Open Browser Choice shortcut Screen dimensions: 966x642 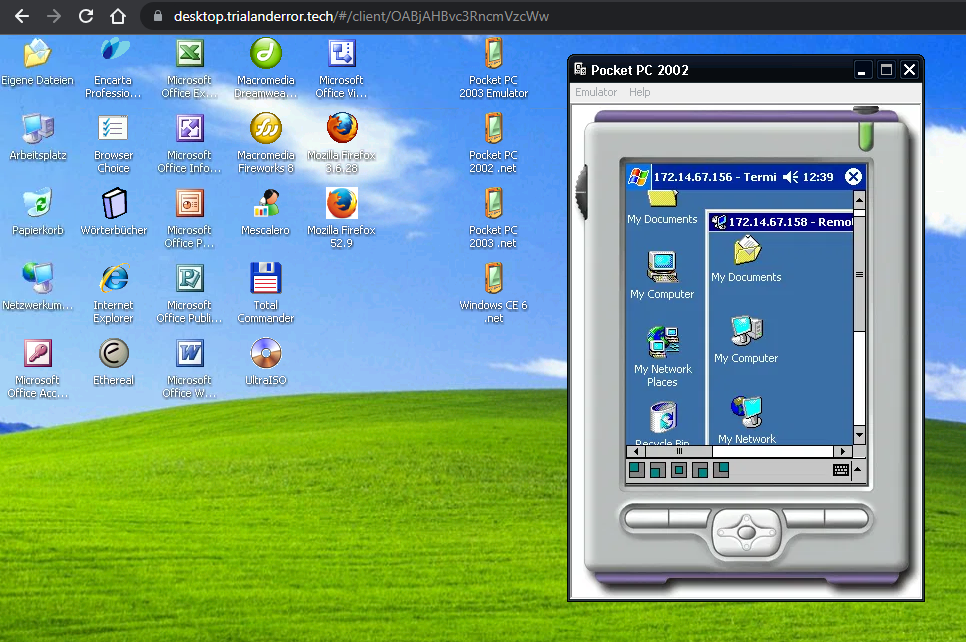[113, 144]
